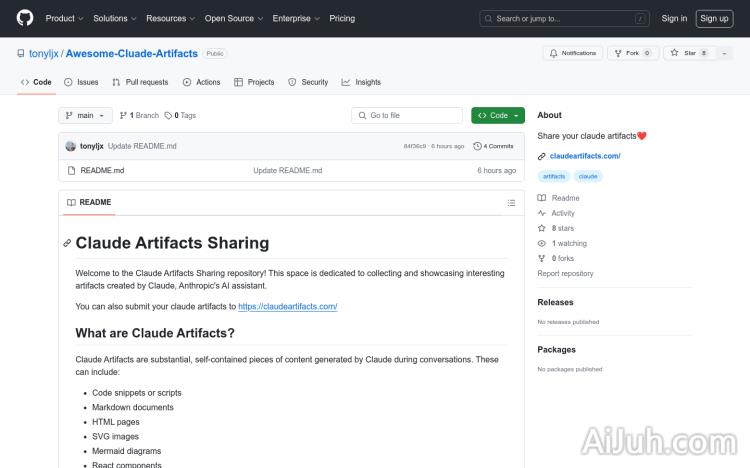Open Update README.md commit in file row
The image size is (750, 468).
(x=288, y=170)
